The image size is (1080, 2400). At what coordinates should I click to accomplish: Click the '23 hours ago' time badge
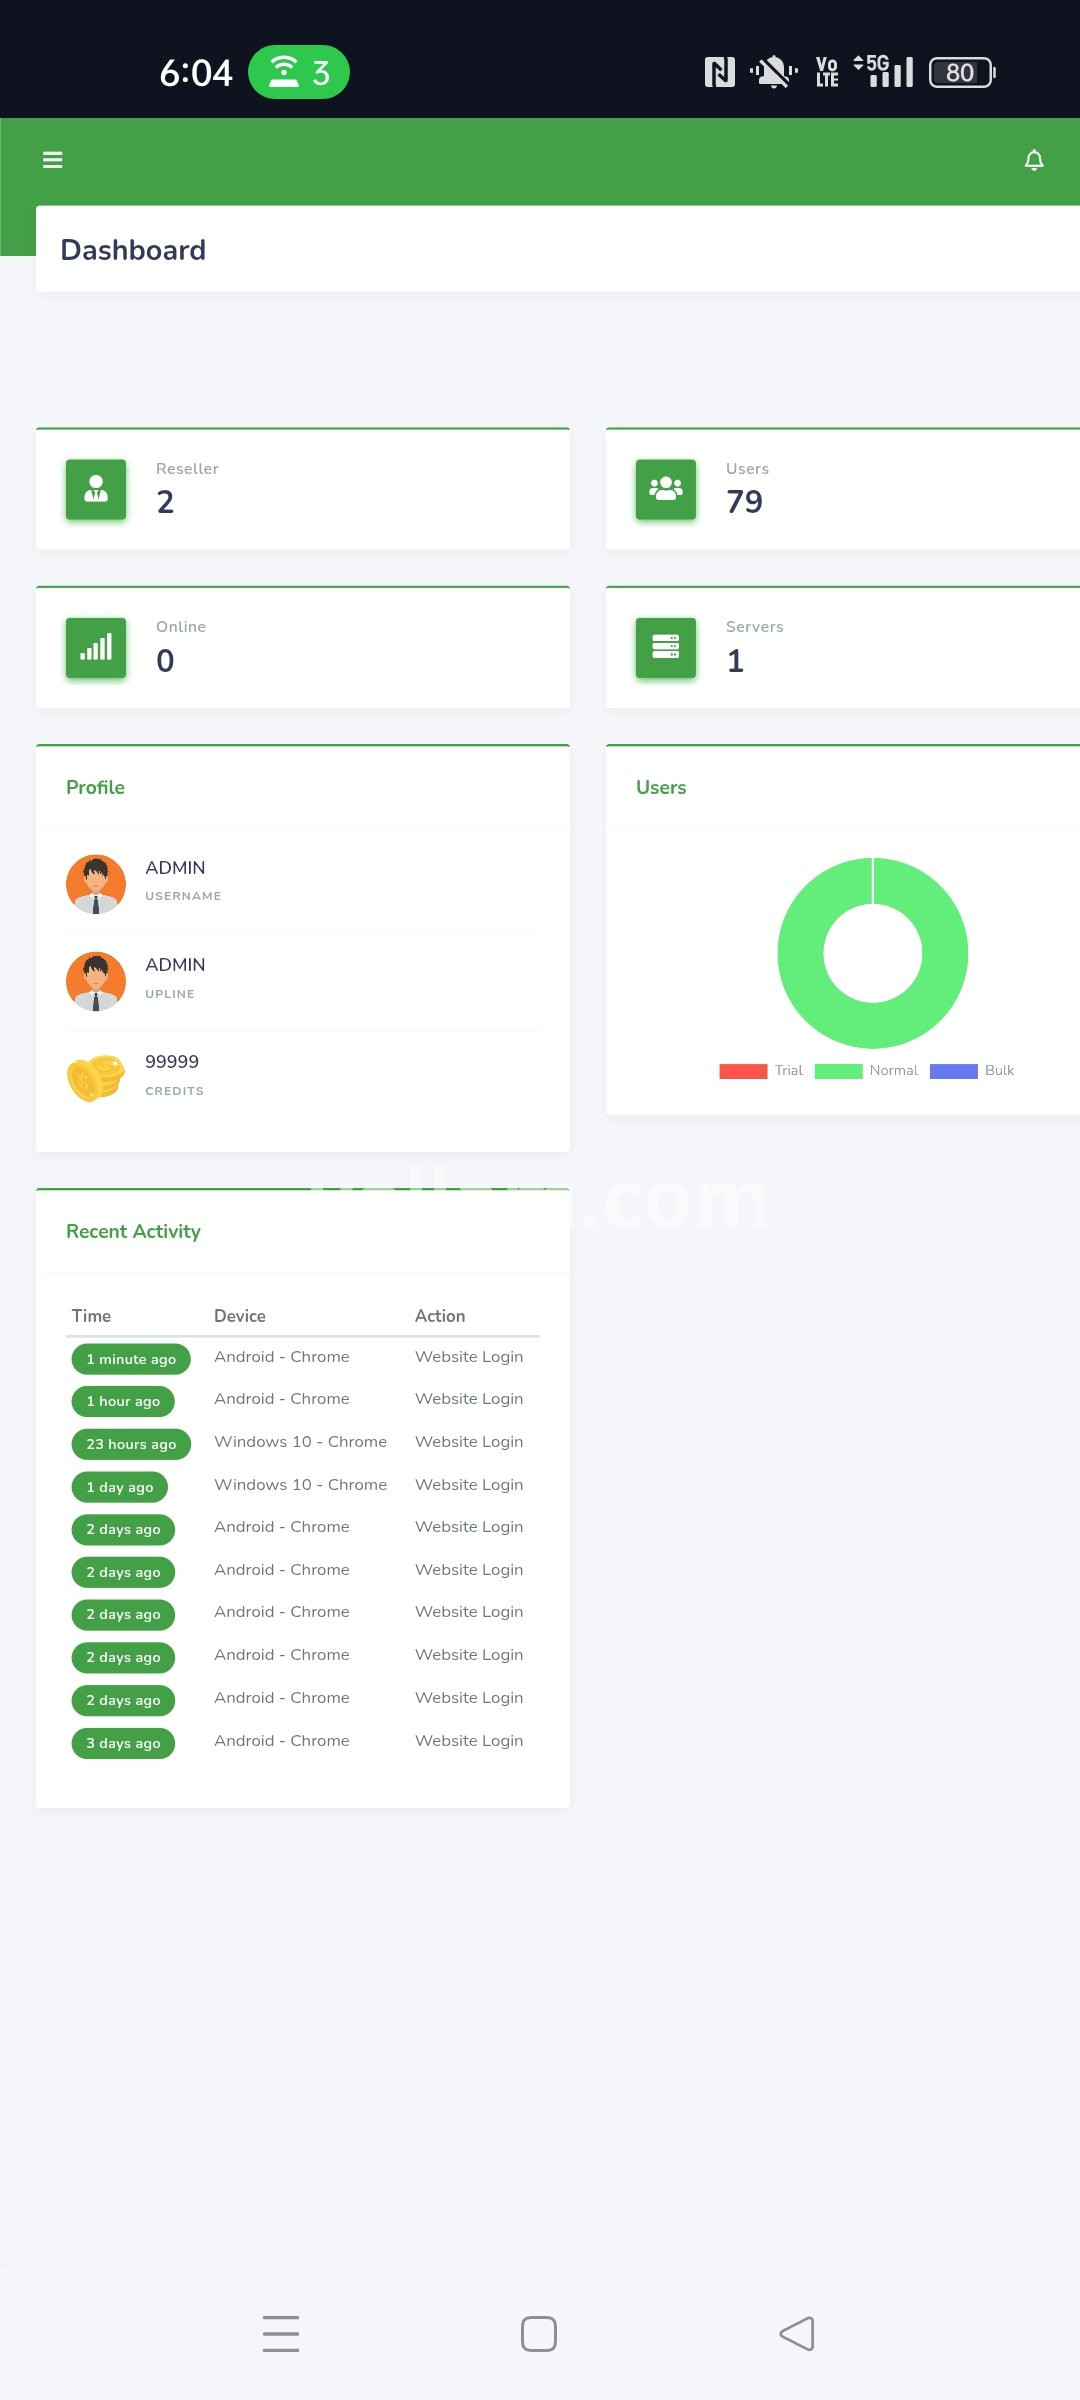tap(131, 1444)
